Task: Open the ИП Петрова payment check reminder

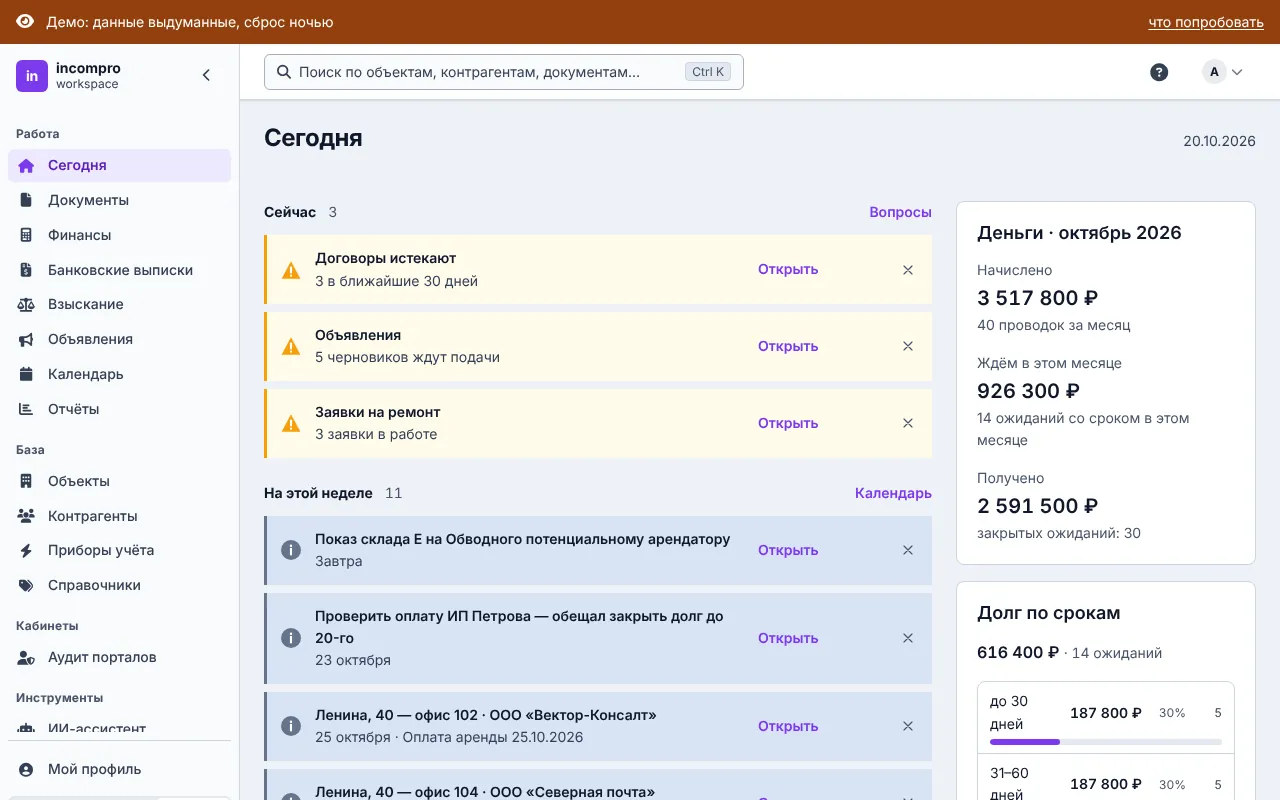Action: click(x=788, y=638)
